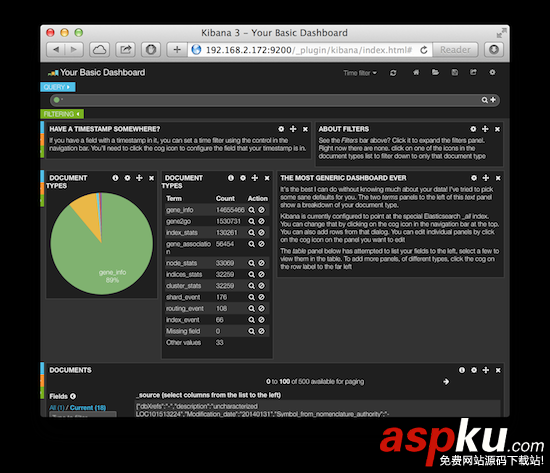The image size is (550, 473).
Task: Open the load dashboard folder icon
Action: pos(435,72)
